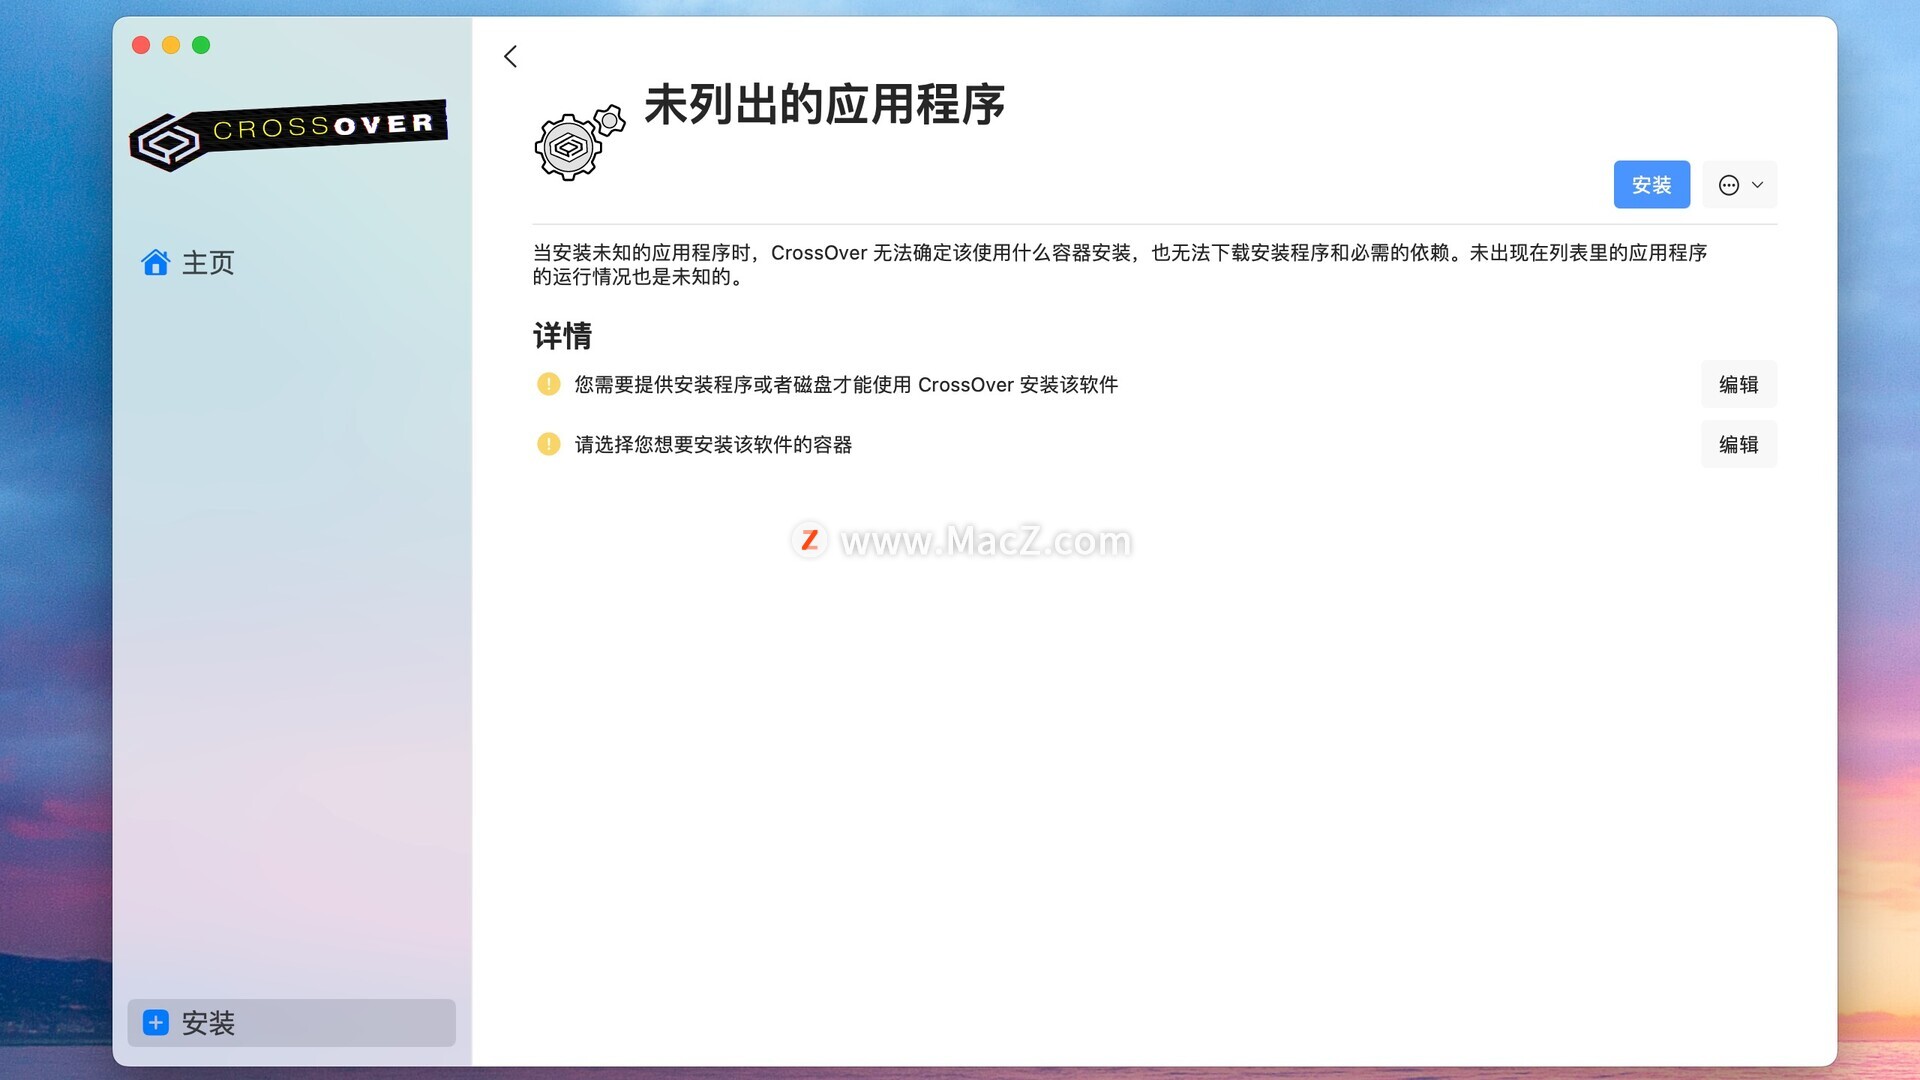Open the more options ellipsis dropdown
This screenshot has width=1920, height=1080.
click(x=1740, y=185)
